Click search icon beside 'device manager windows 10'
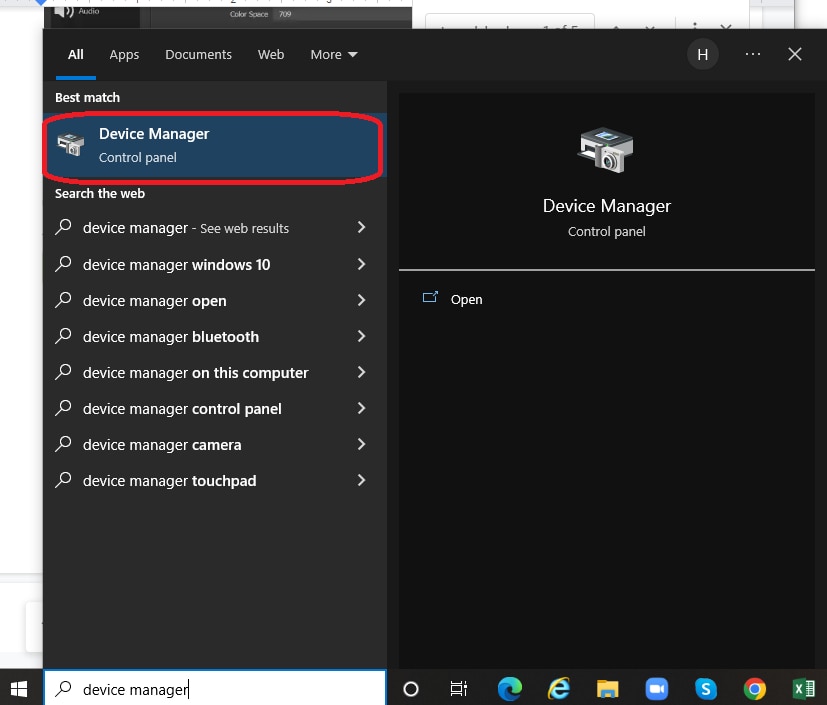 click(63, 263)
